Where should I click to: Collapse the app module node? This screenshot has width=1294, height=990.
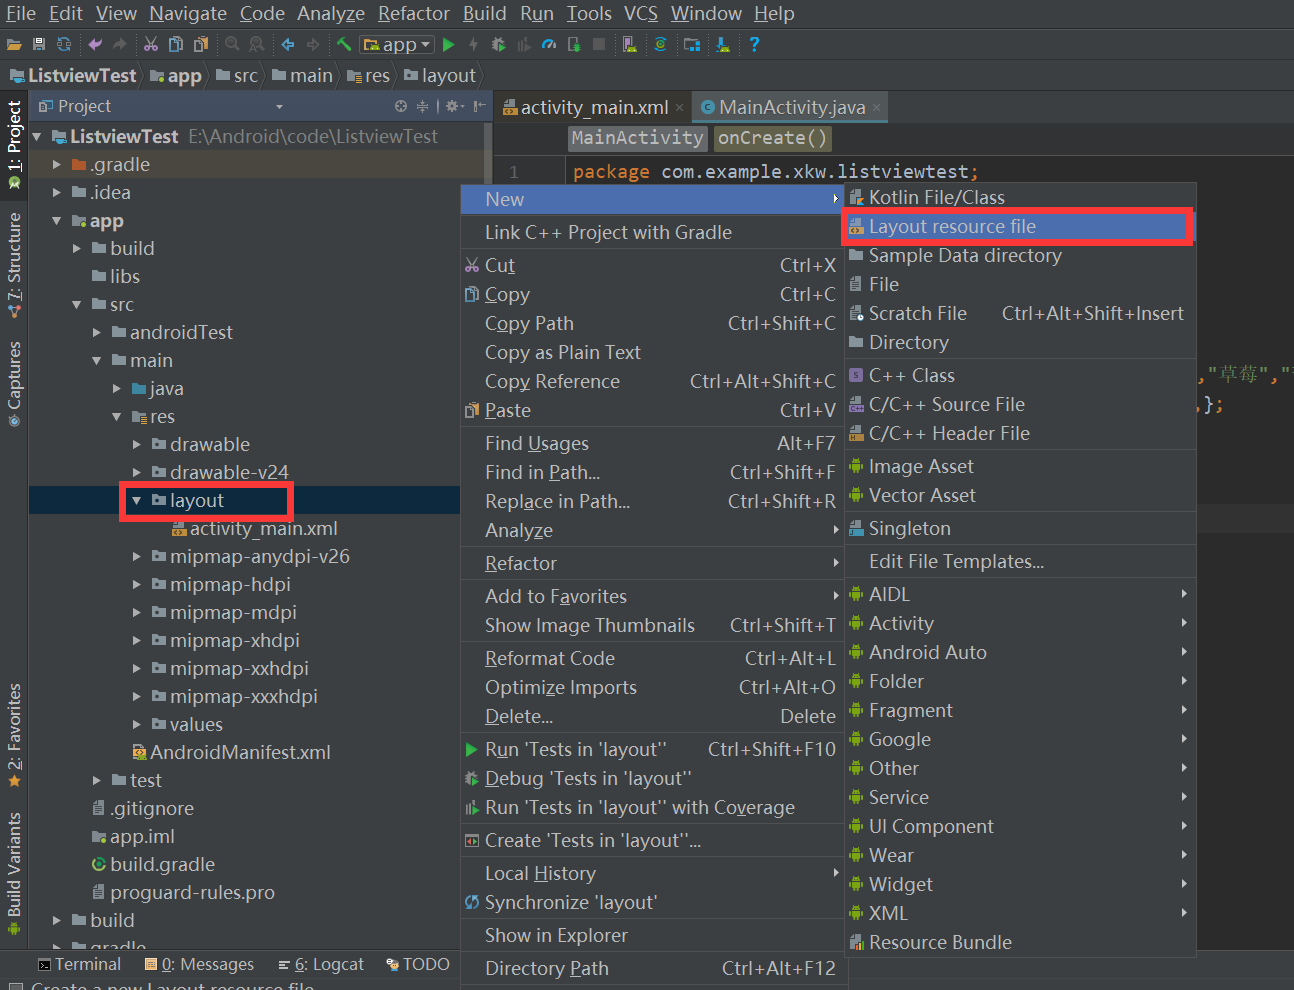tap(57, 220)
